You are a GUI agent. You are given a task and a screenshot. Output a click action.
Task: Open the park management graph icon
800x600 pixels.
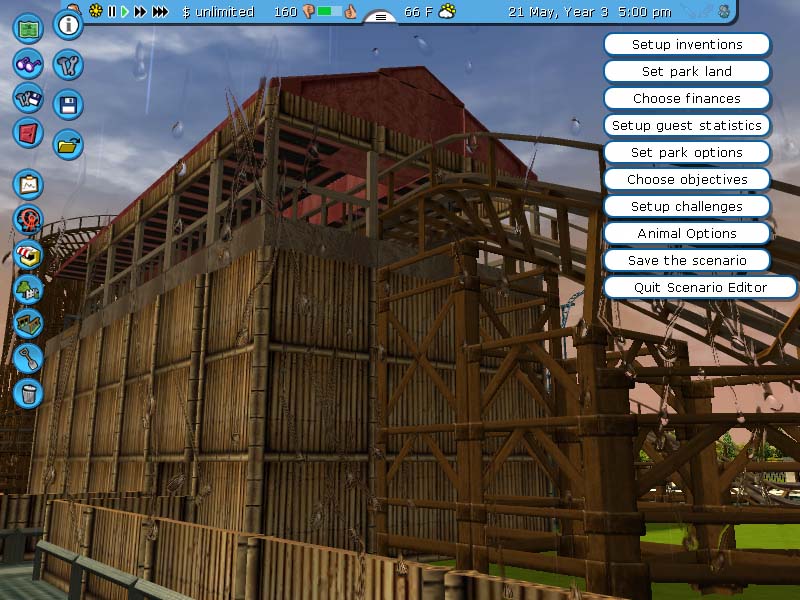28,184
